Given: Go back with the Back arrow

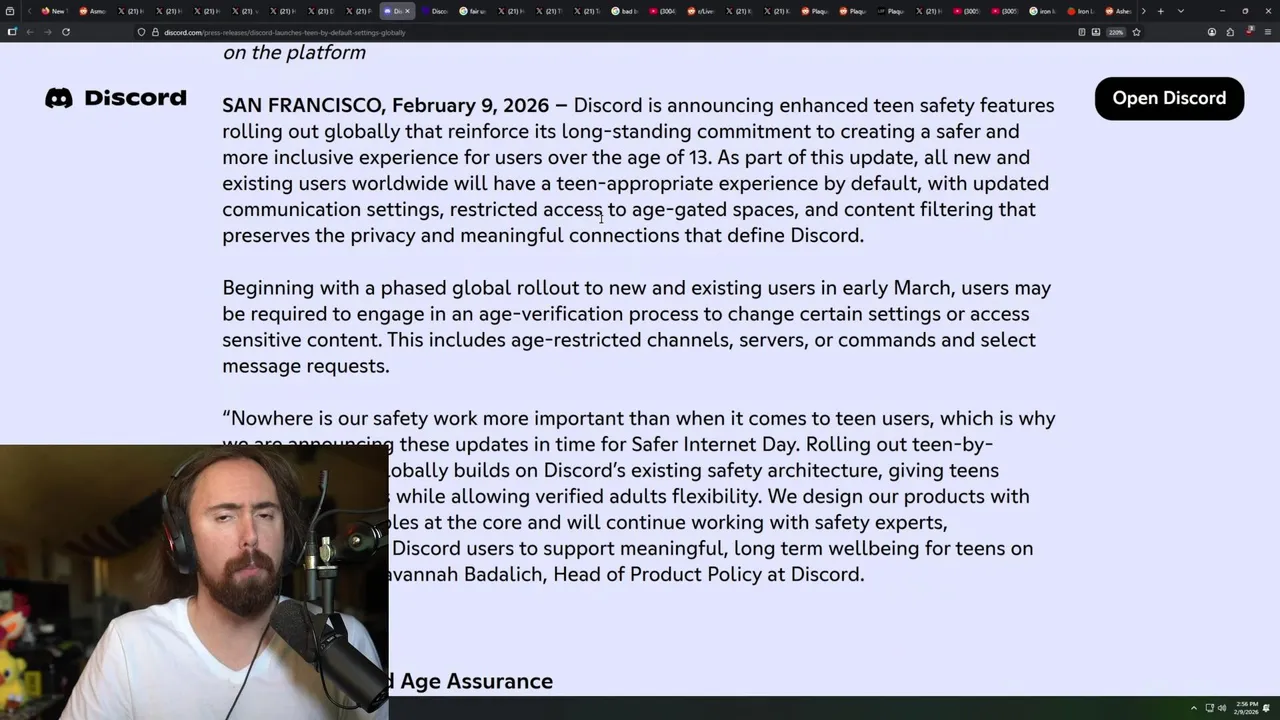Looking at the screenshot, I should (x=30, y=32).
